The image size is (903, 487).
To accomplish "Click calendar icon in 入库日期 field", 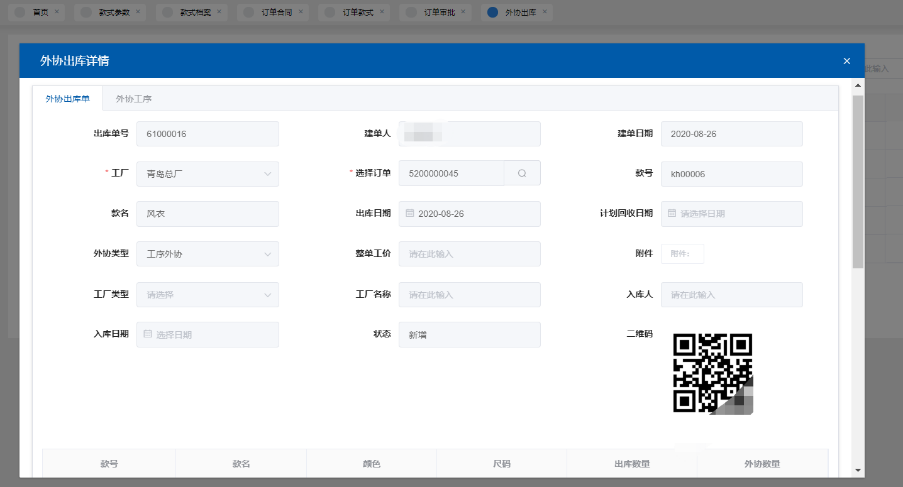I will (x=148, y=335).
